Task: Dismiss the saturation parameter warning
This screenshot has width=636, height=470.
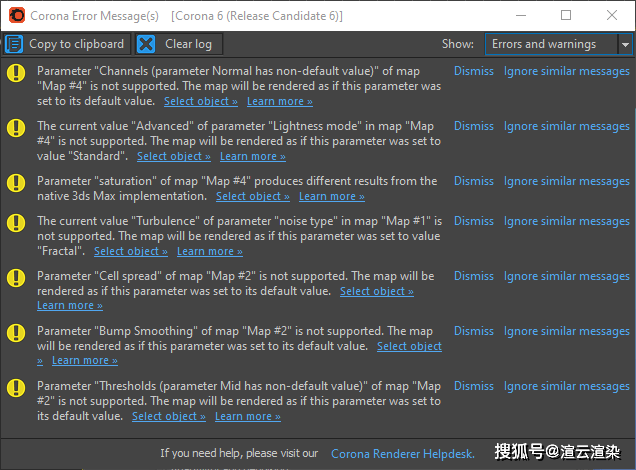Action: 473,181
